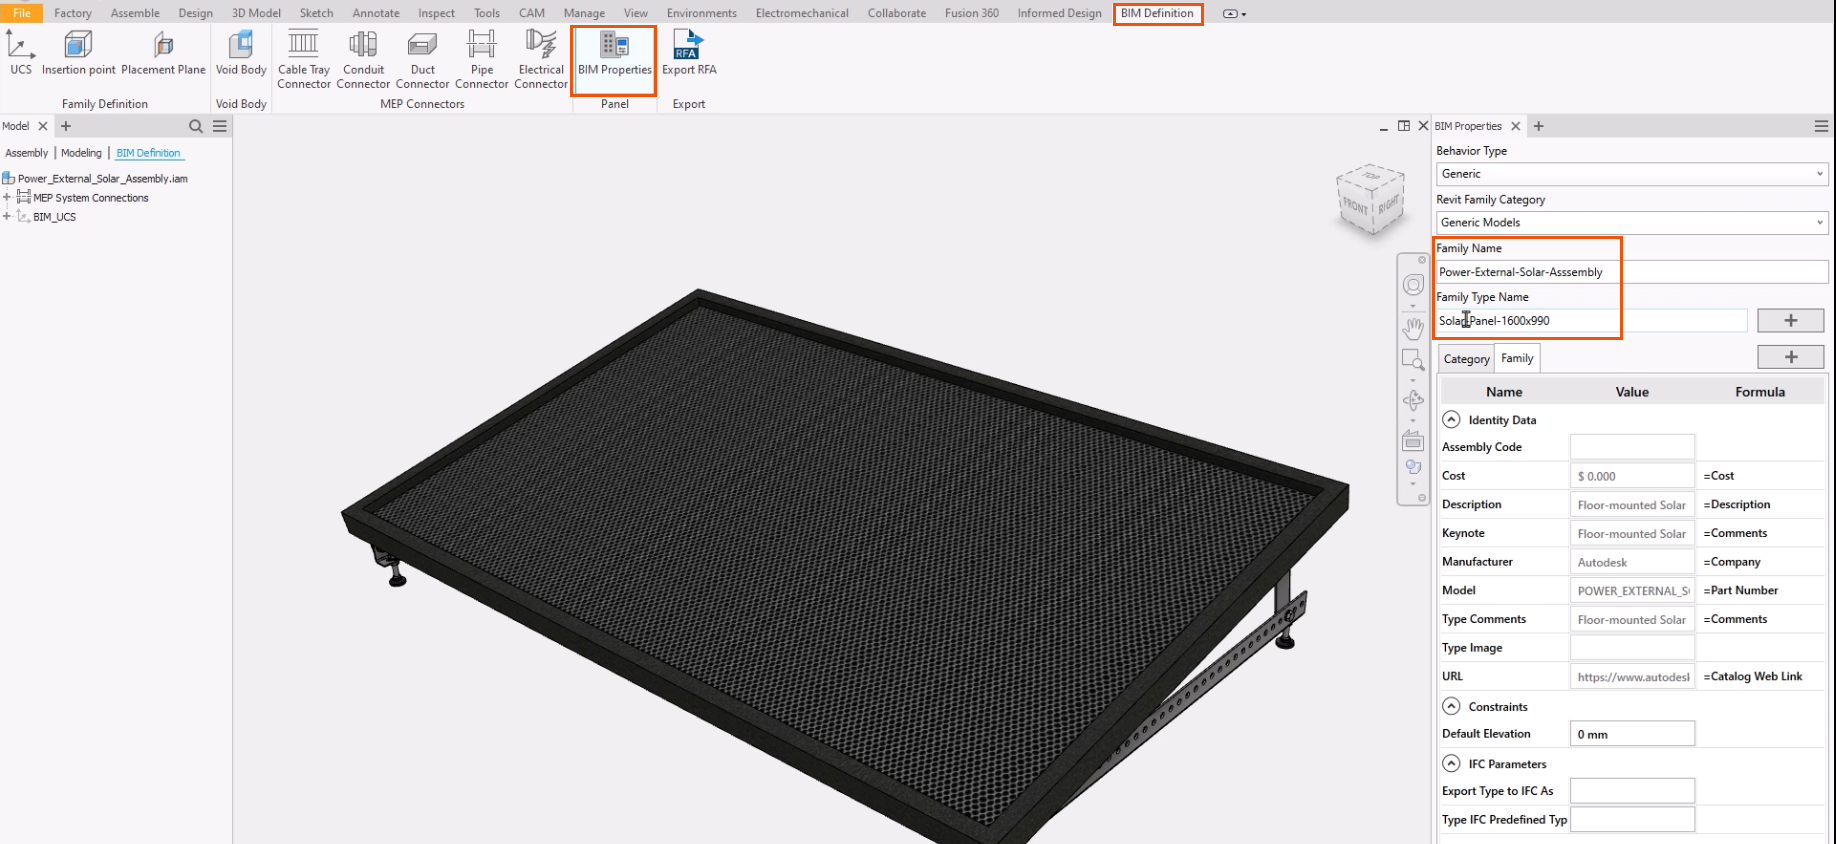Viewport: 1836px width, 844px height.
Task: Open the File menu
Action: click(21, 13)
